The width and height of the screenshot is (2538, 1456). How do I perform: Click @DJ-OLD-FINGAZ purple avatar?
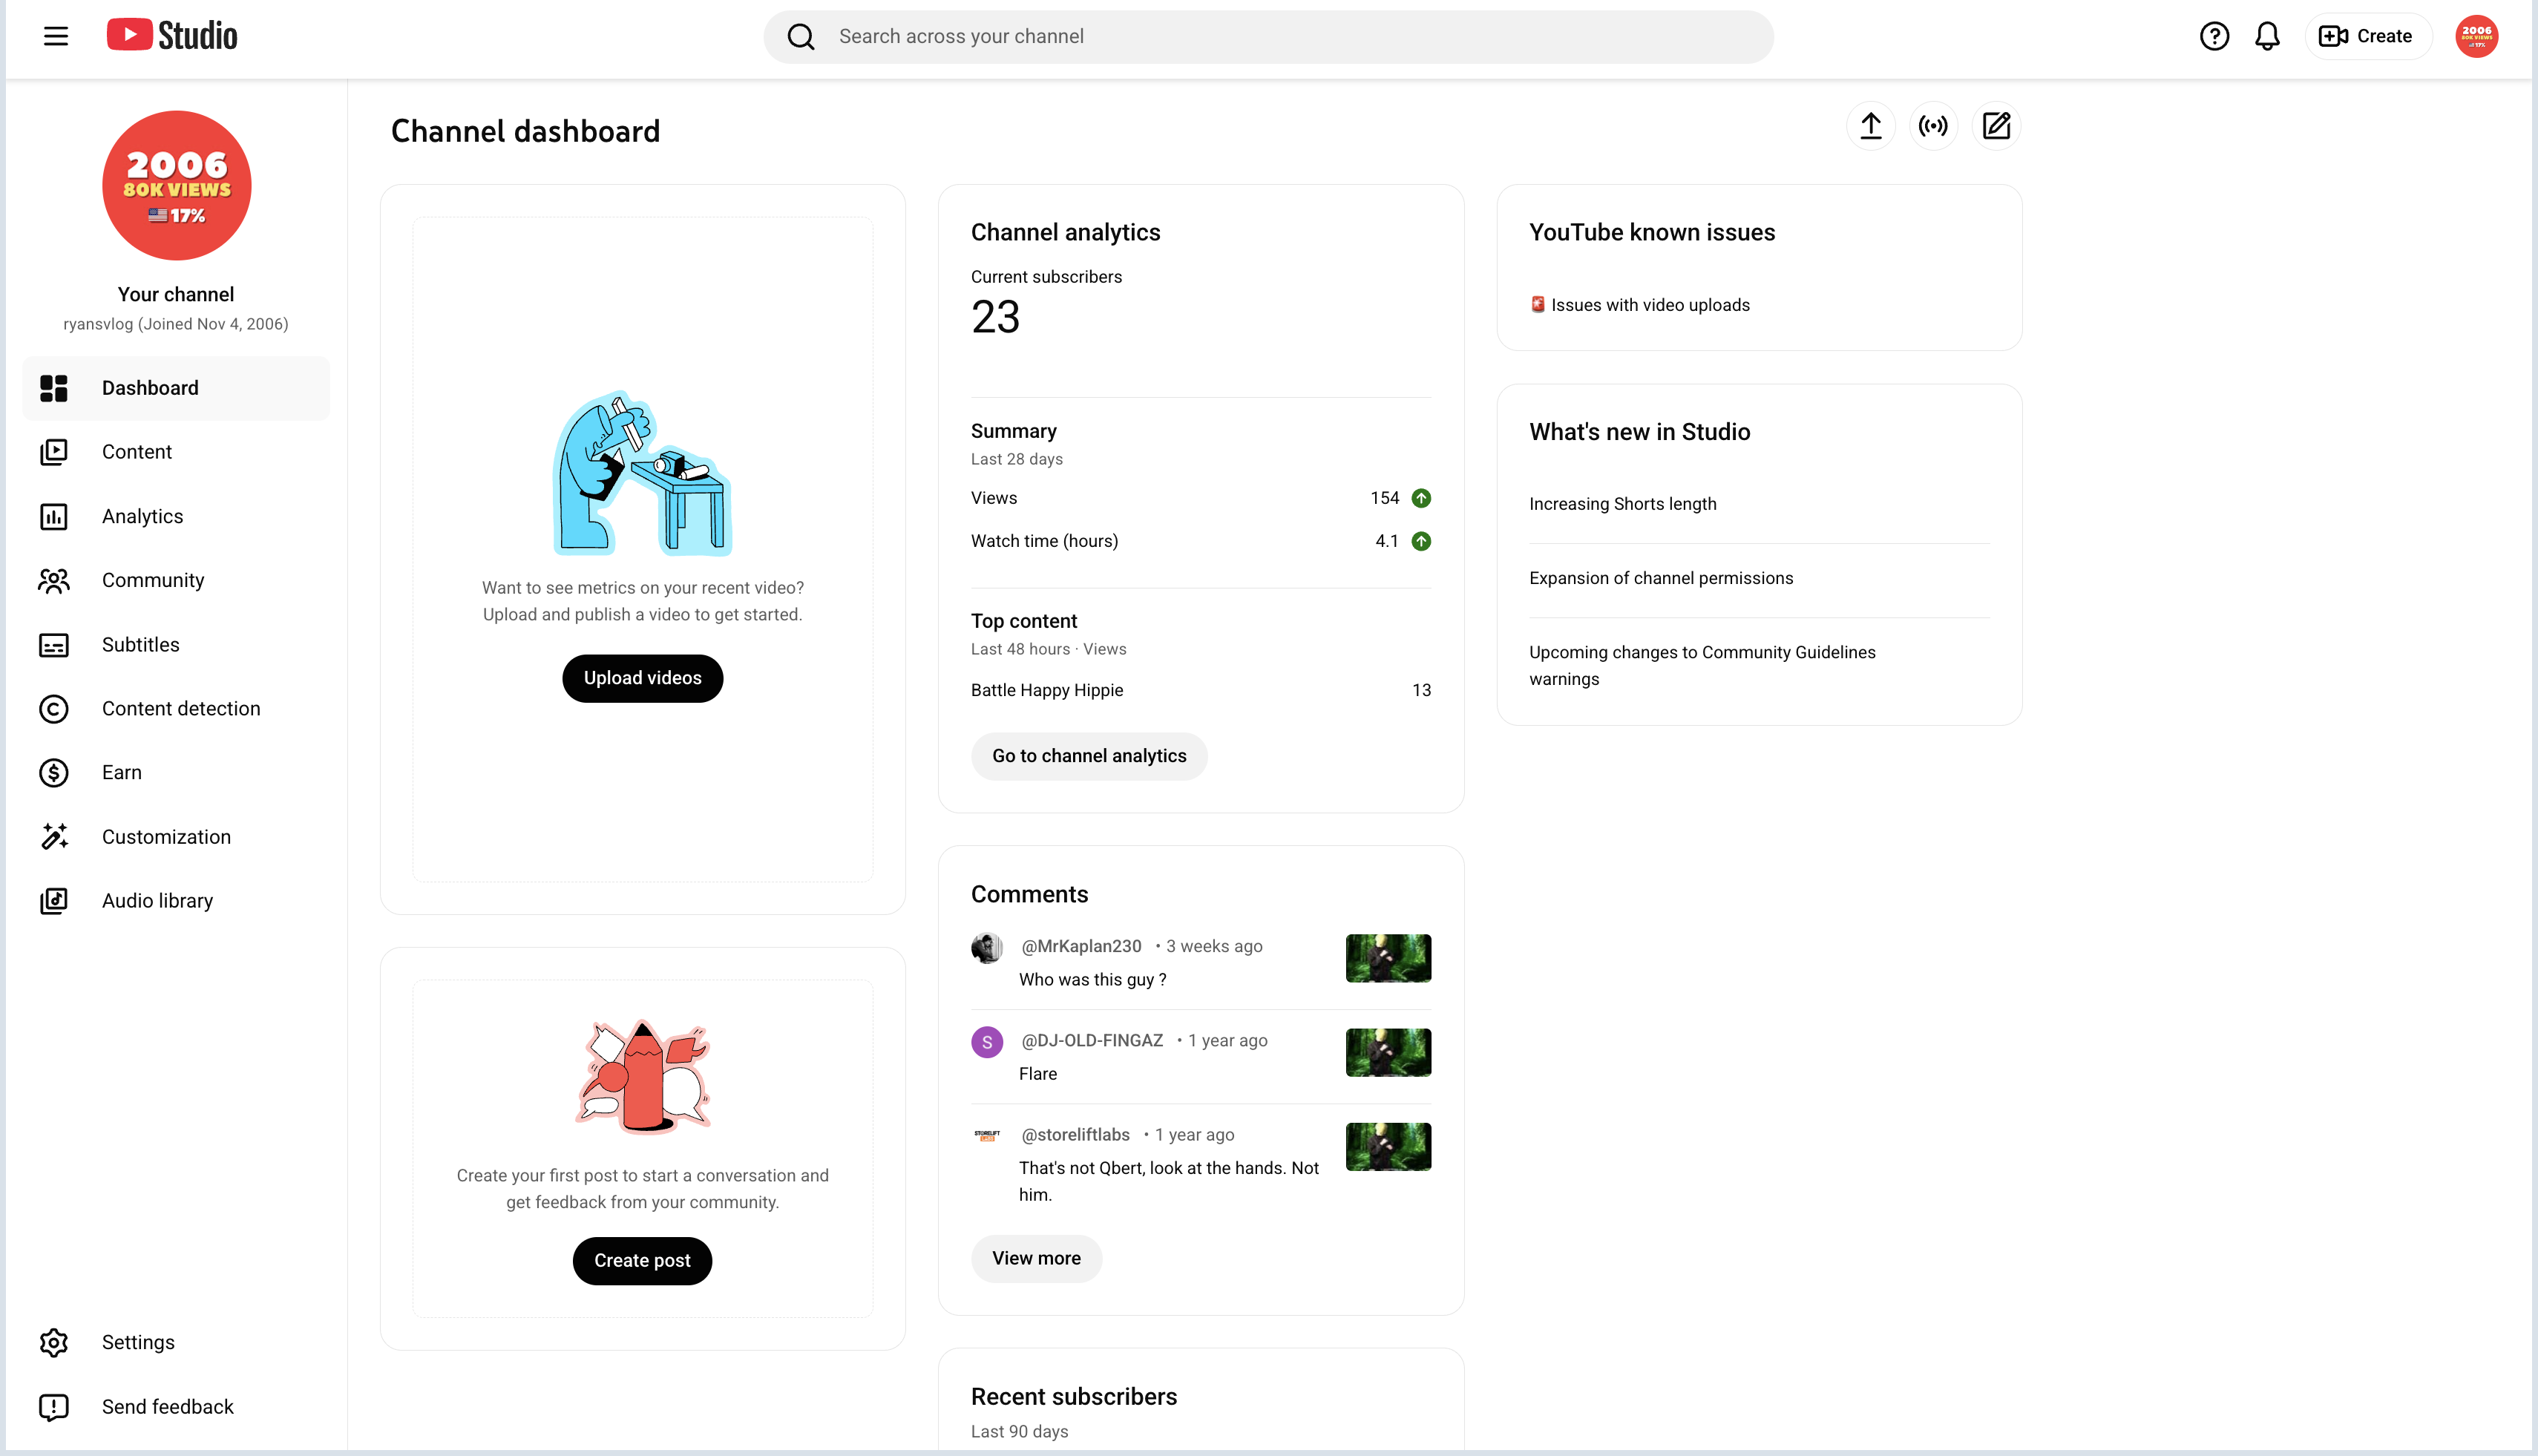click(987, 1041)
